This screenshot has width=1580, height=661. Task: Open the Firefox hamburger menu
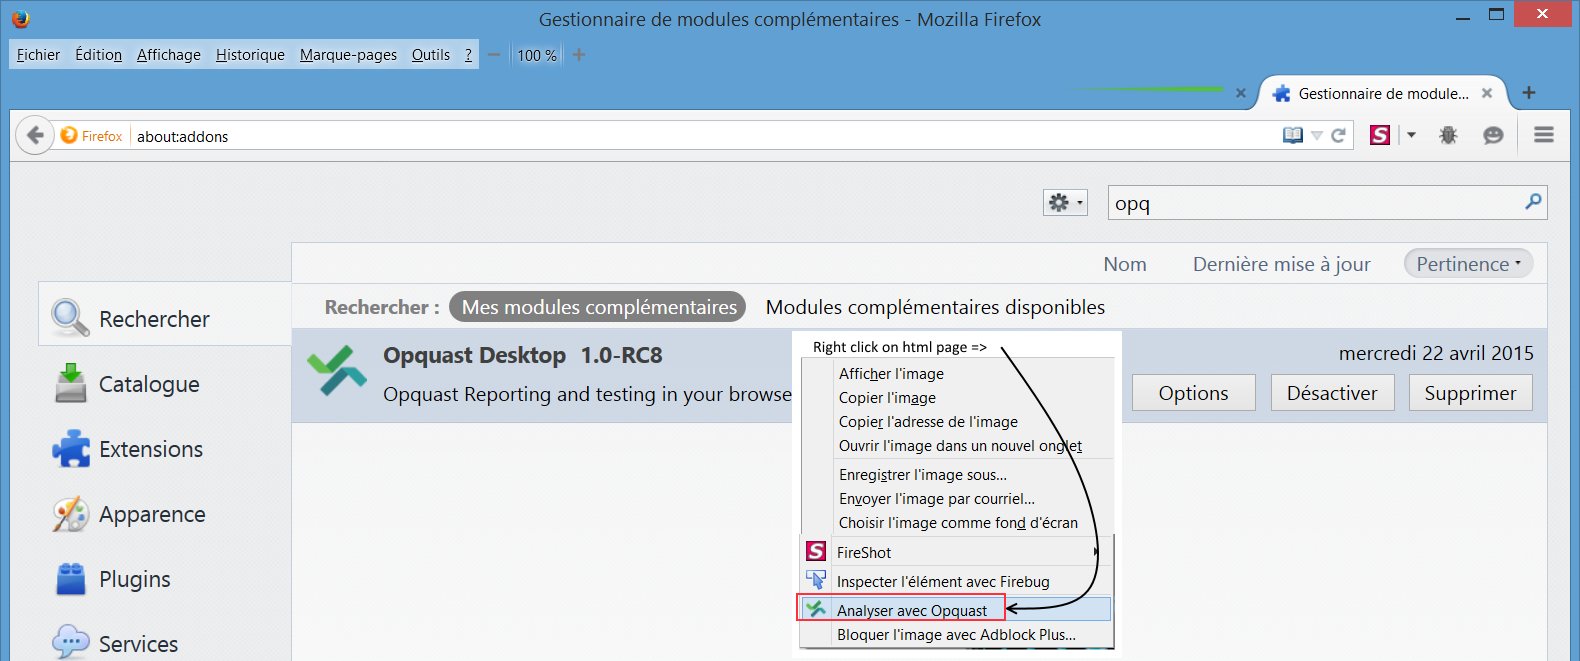1544,134
